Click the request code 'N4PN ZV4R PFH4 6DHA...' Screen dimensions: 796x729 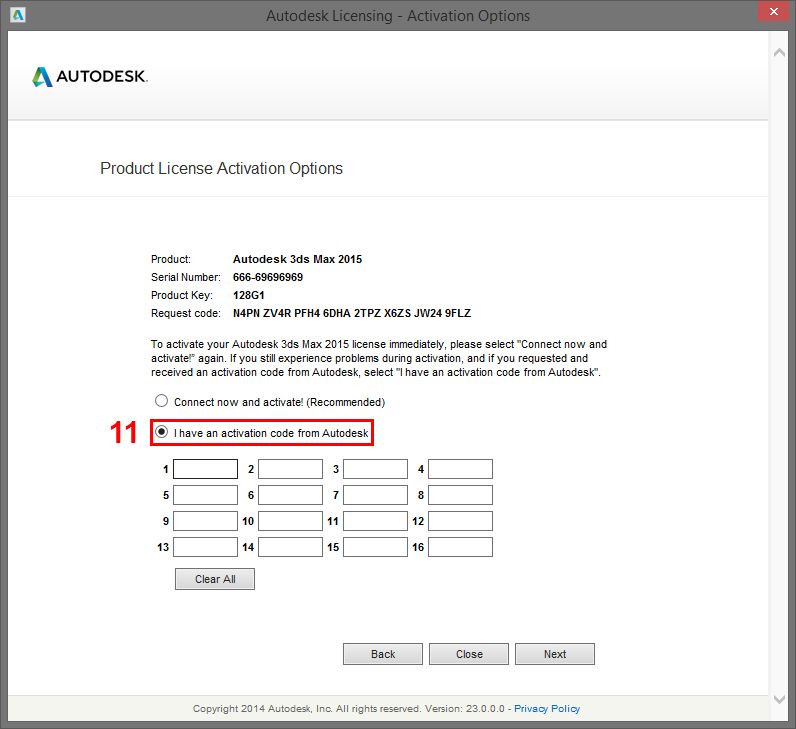[352, 313]
